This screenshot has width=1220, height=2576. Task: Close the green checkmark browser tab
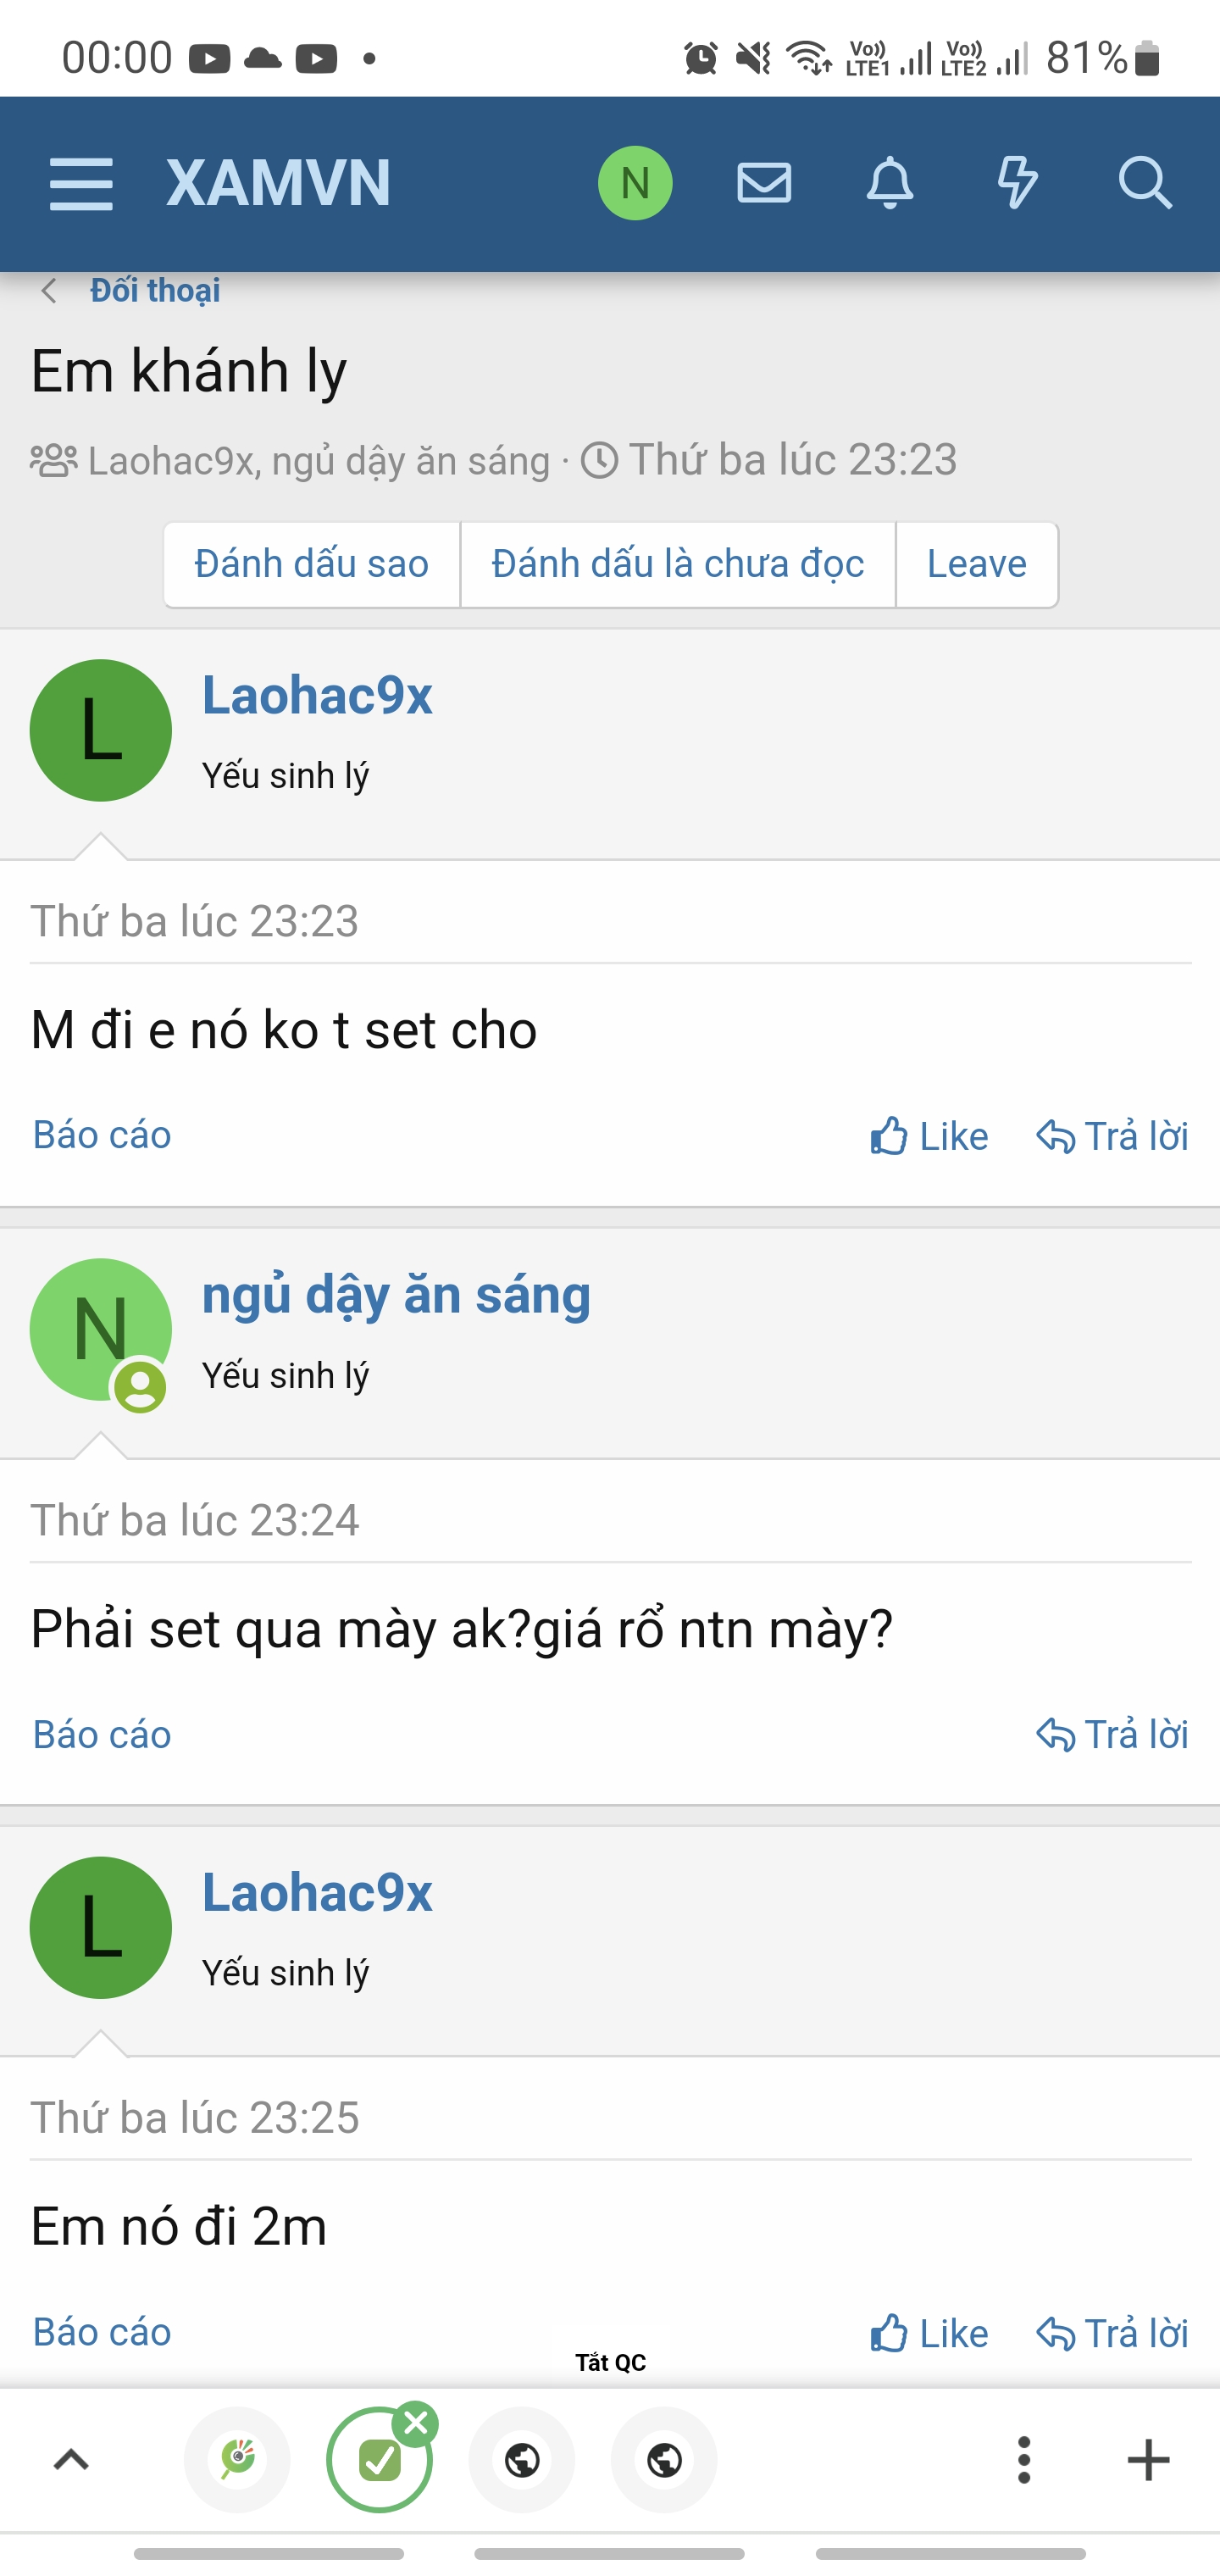pyautogui.click(x=416, y=2423)
